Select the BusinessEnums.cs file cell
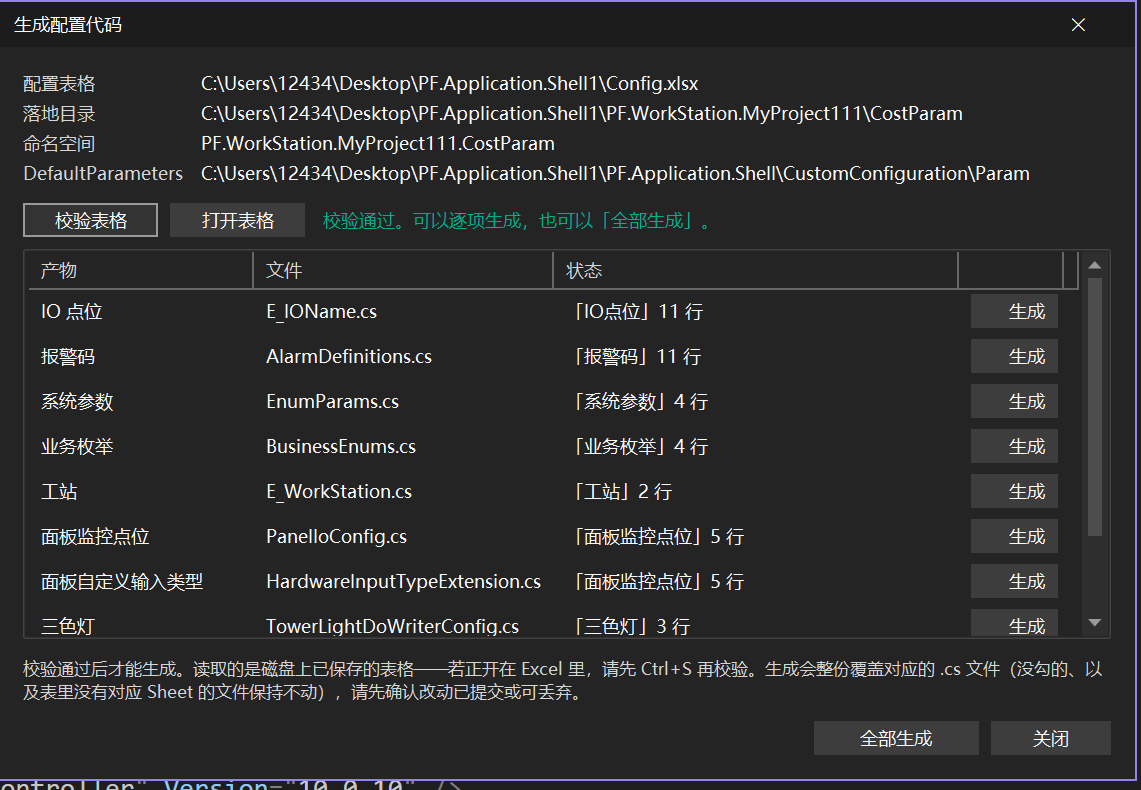1141x790 pixels. [341, 447]
